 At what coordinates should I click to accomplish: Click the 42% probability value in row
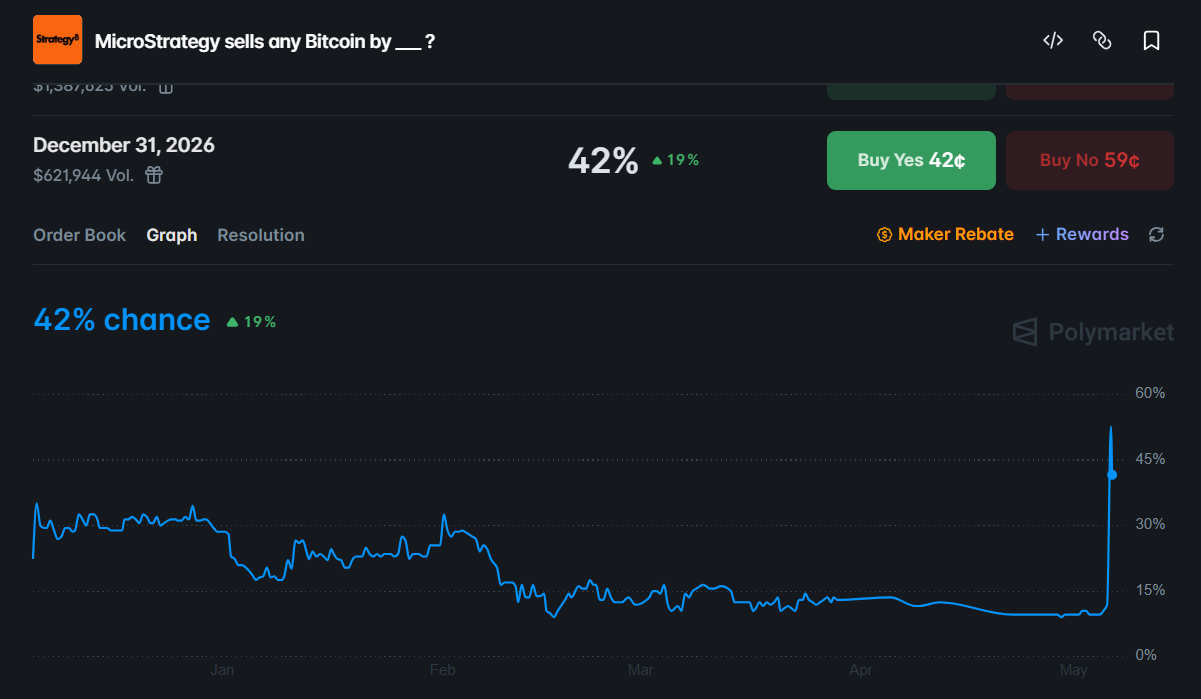[603, 160]
